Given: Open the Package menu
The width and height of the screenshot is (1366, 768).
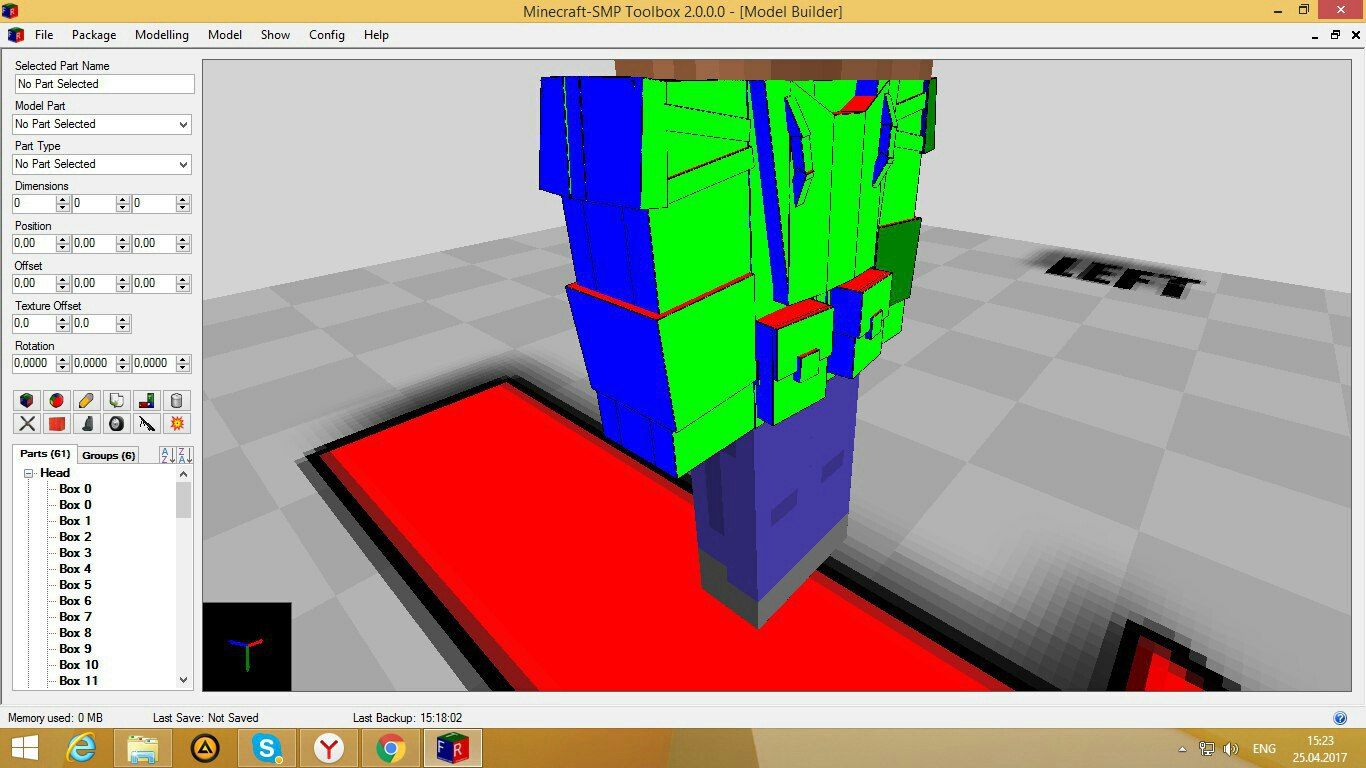Looking at the screenshot, I should pos(94,35).
